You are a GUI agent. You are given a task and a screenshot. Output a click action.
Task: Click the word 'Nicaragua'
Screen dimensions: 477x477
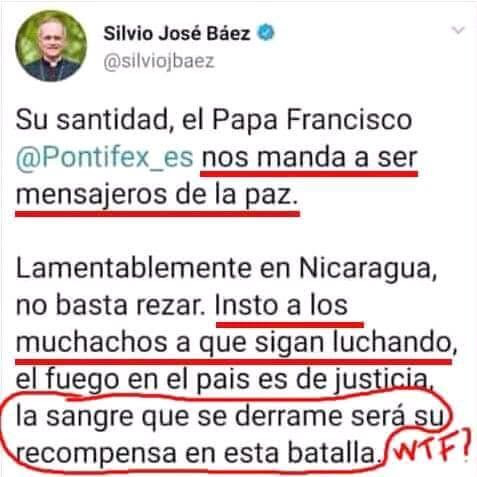coord(365,268)
